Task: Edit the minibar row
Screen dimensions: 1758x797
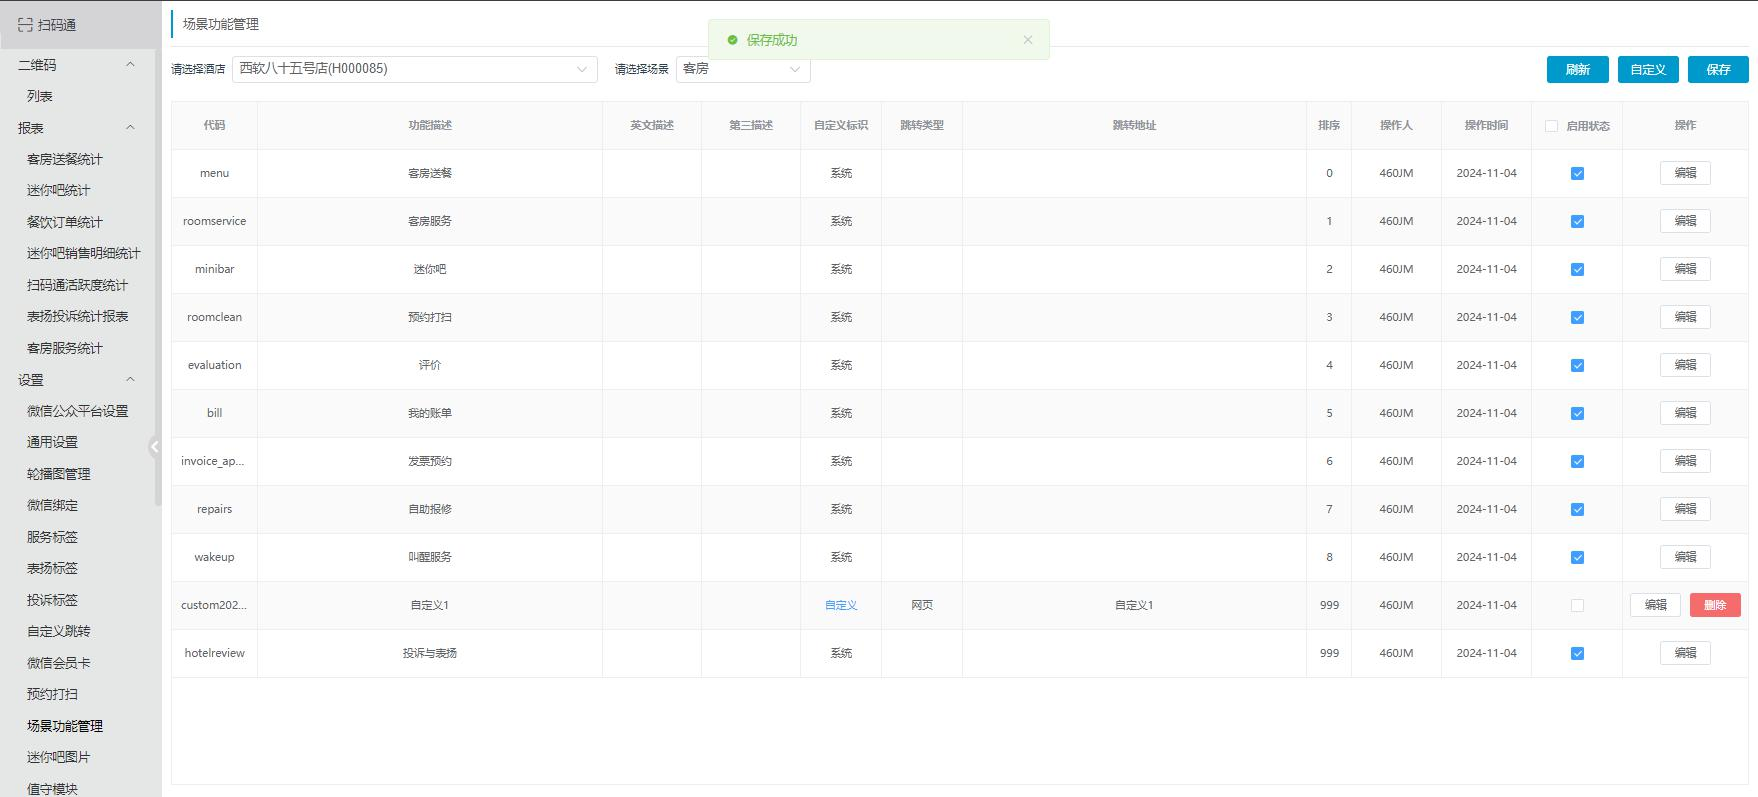Action: [x=1684, y=269]
